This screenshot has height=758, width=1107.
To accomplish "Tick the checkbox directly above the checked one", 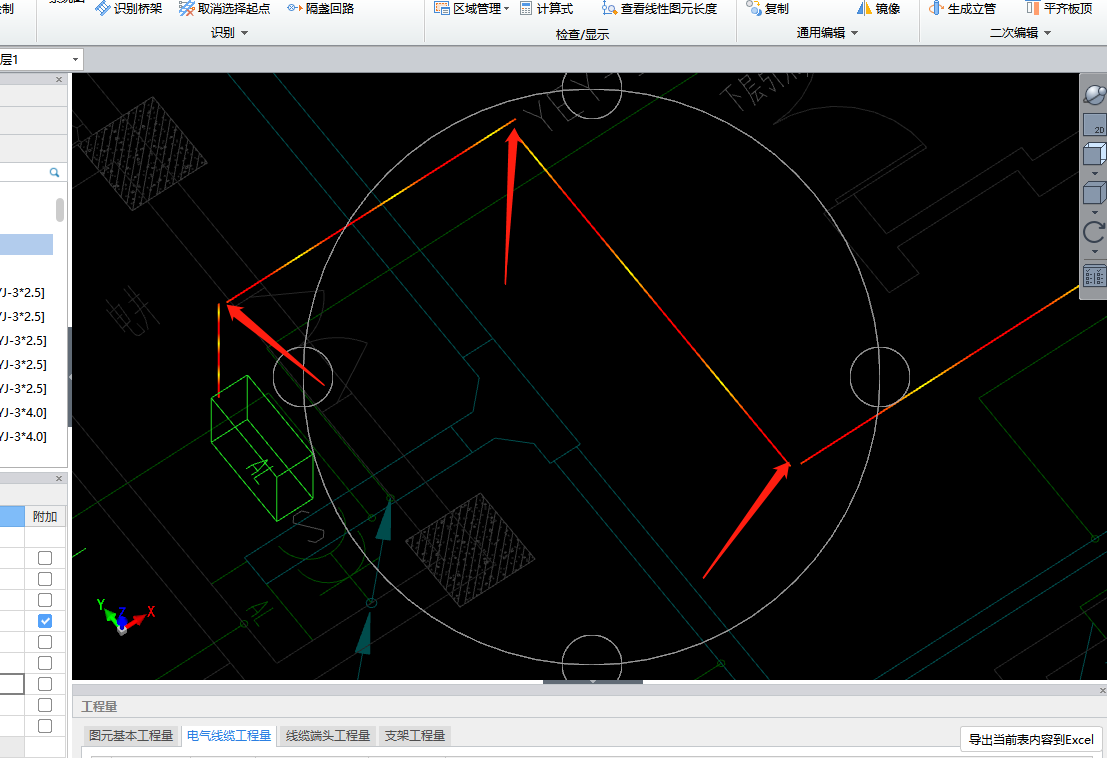I will pyautogui.click(x=45, y=600).
